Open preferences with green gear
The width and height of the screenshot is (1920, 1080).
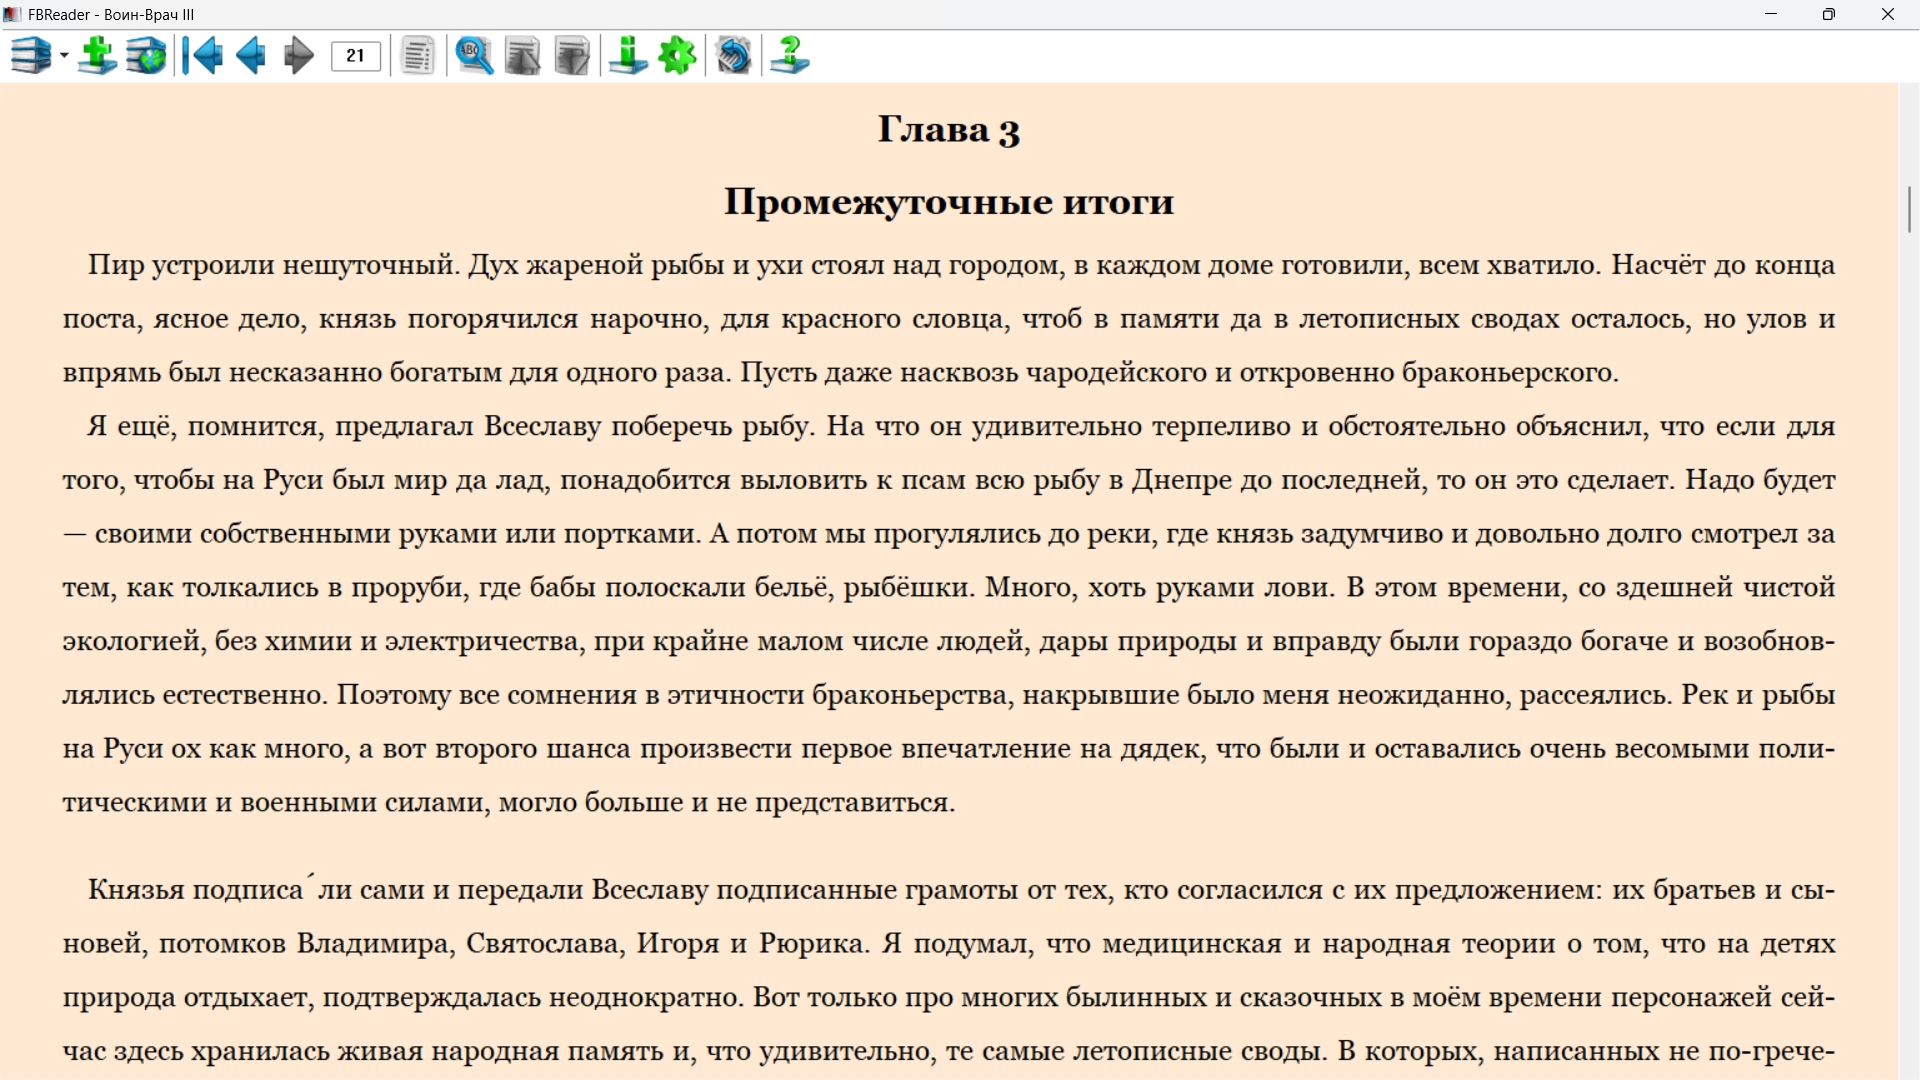tap(678, 56)
